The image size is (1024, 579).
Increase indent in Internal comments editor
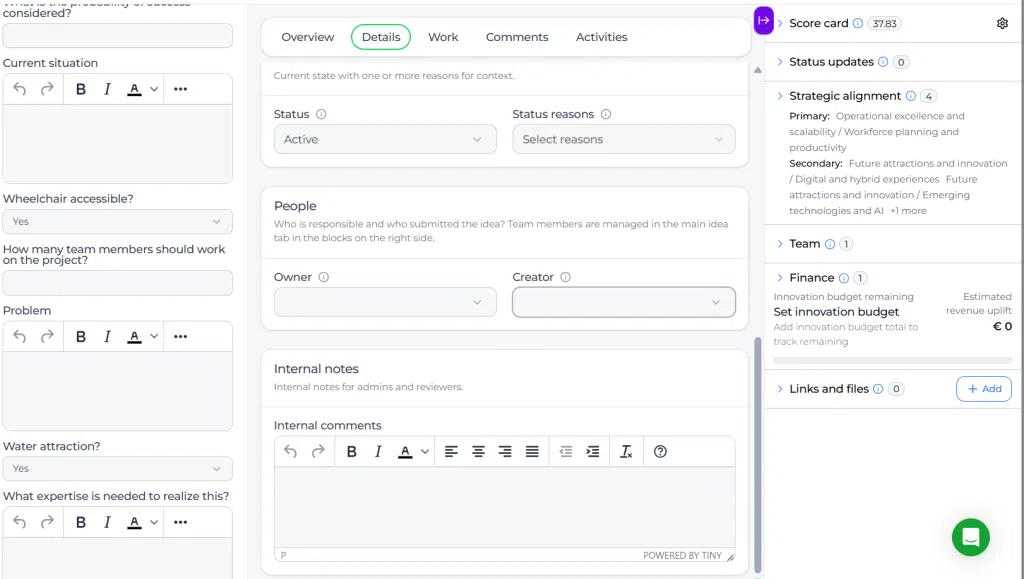click(593, 452)
